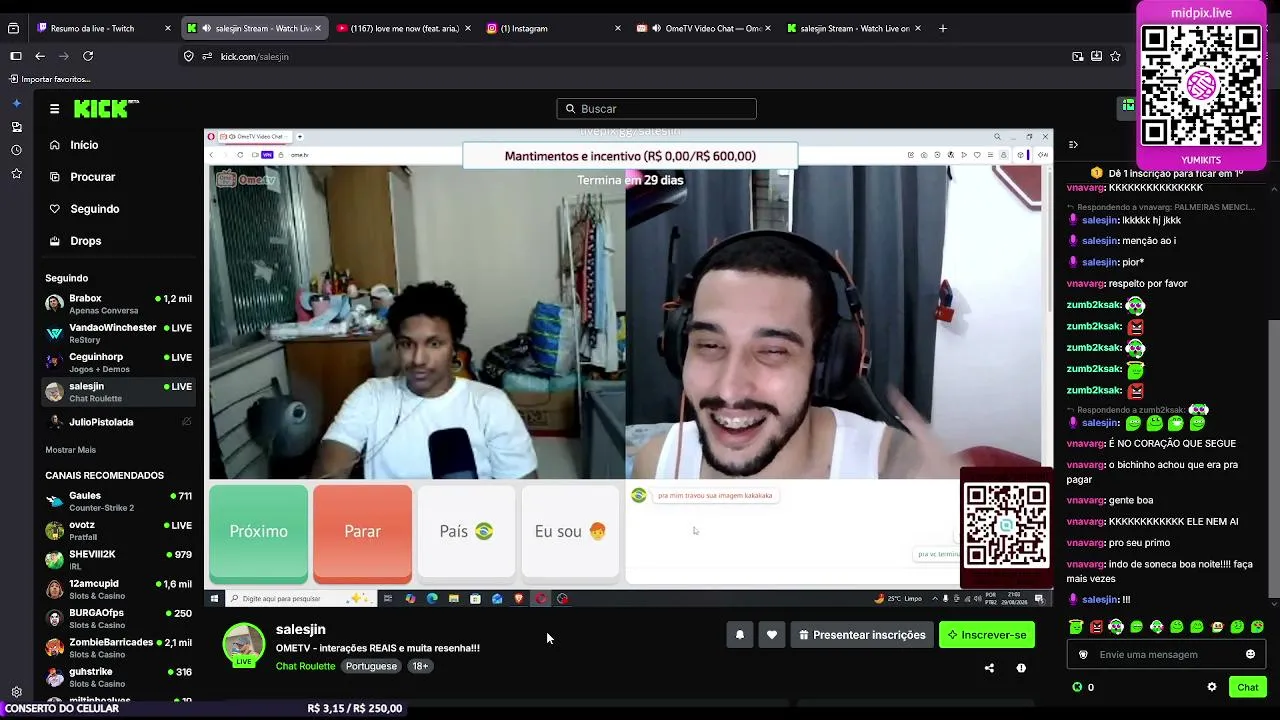Open País selector in OmeTV
The height and width of the screenshot is (720, 1280).
[466, 532]
